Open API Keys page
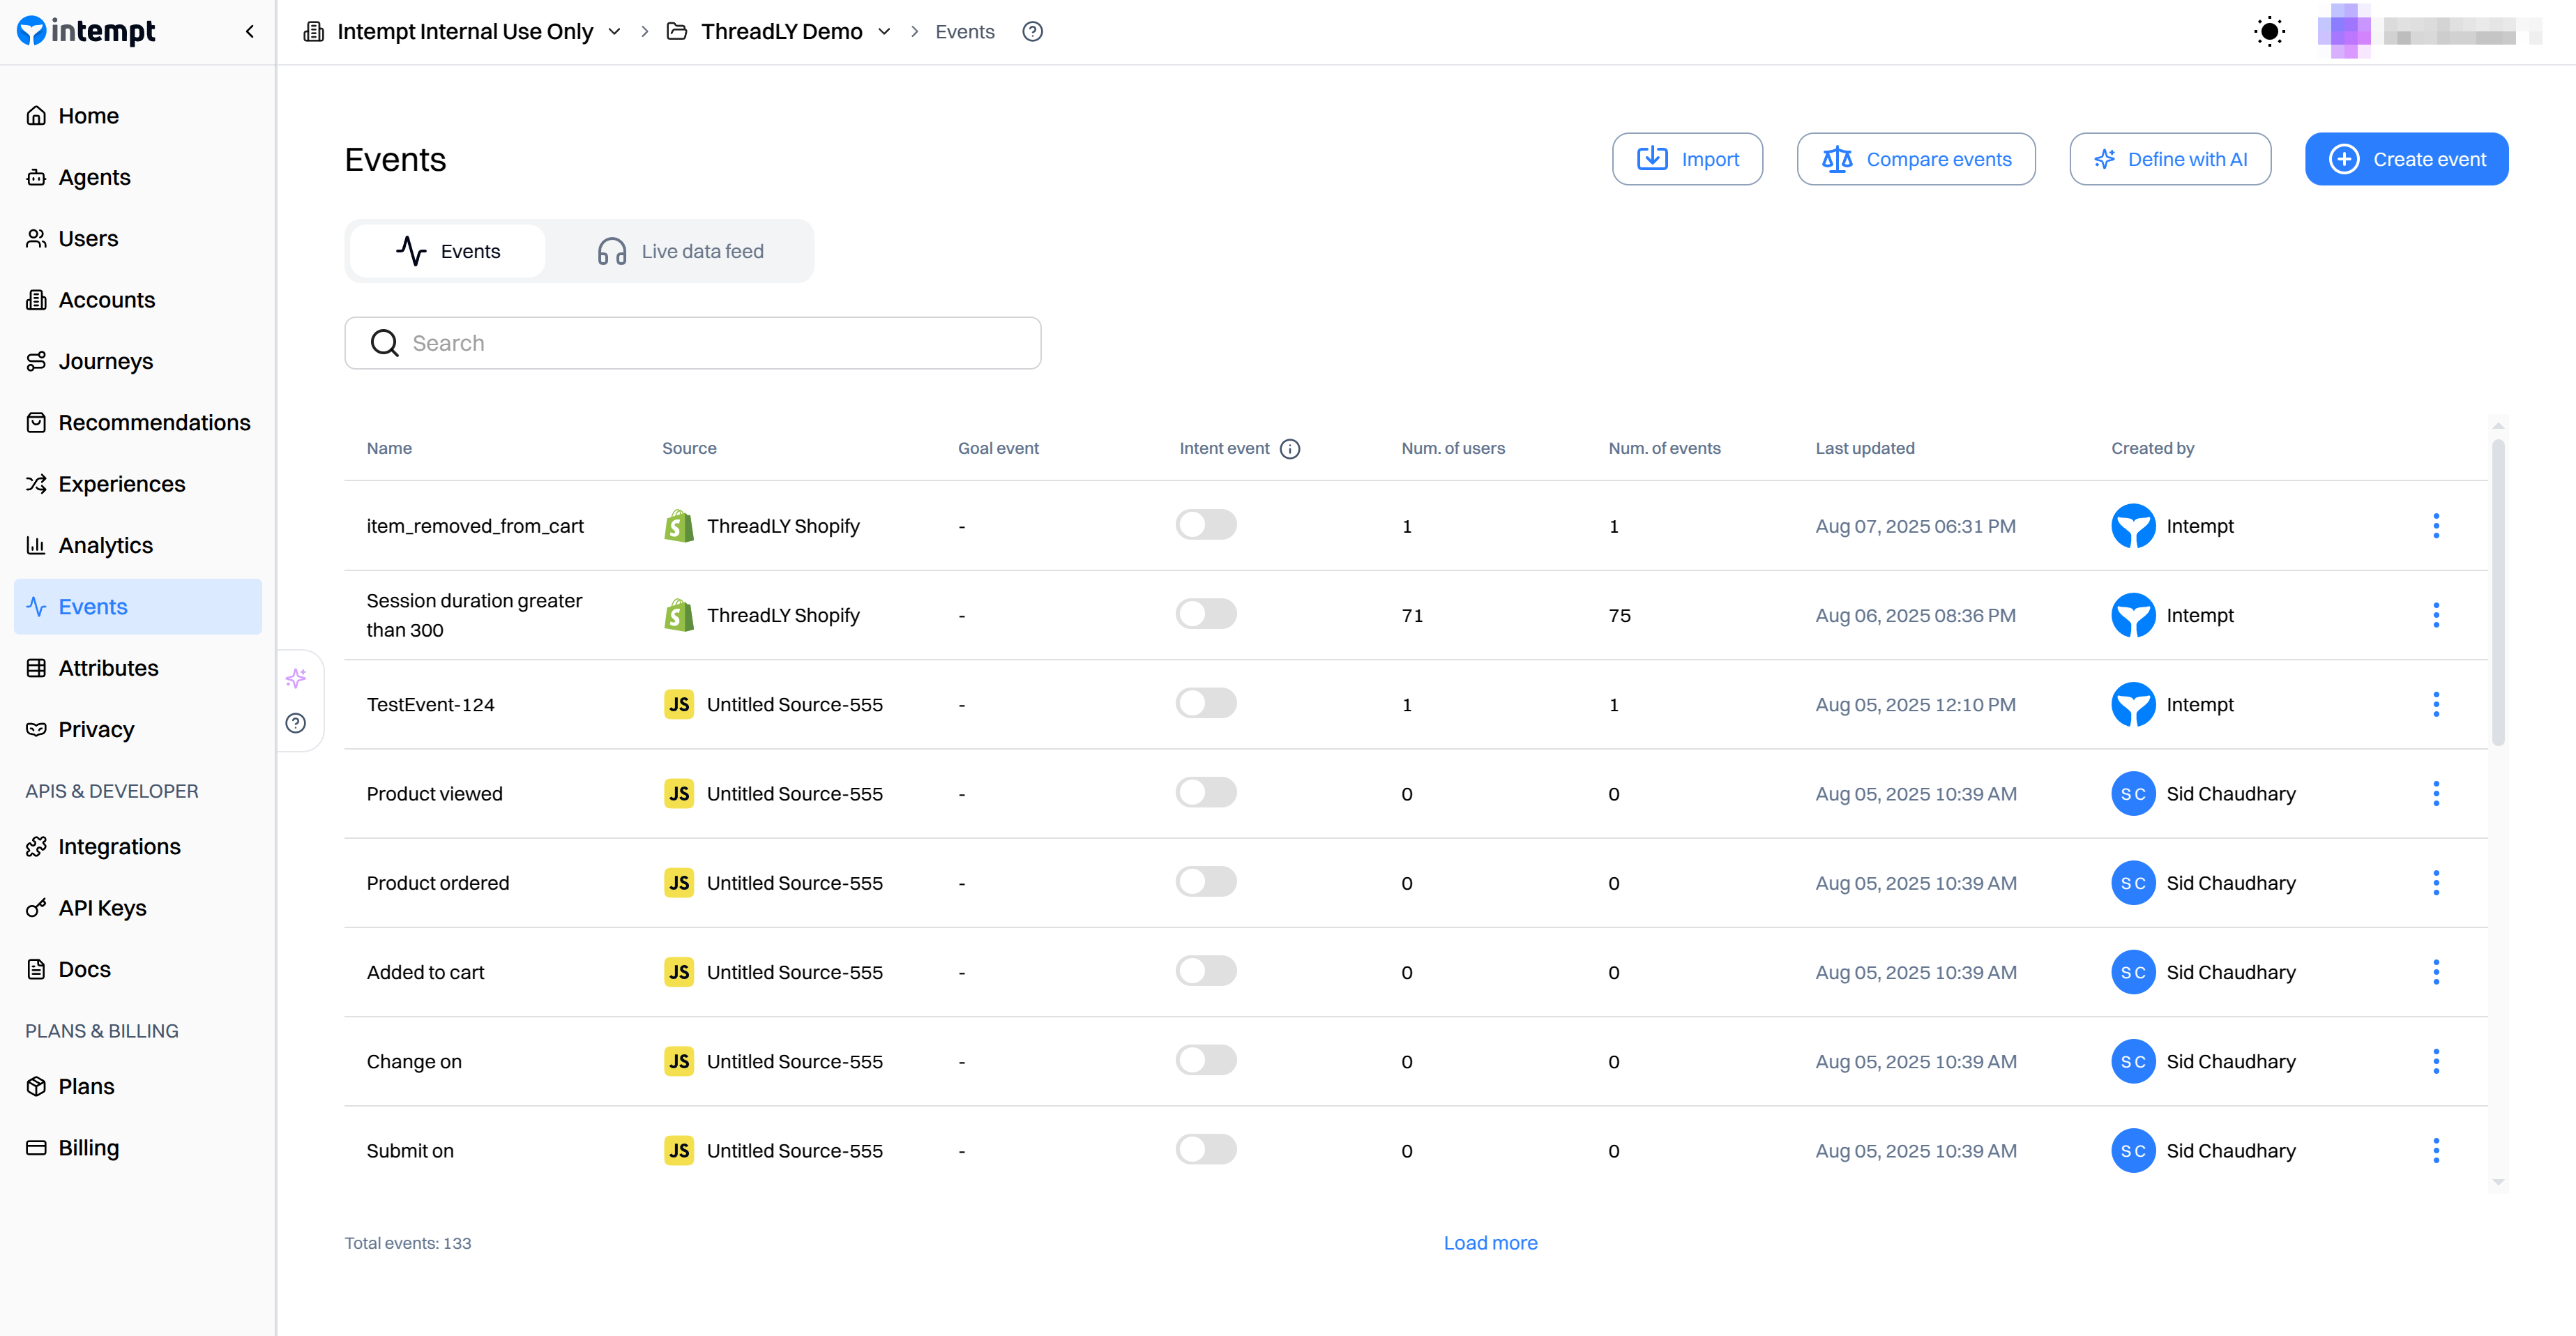 click(138, 908)
